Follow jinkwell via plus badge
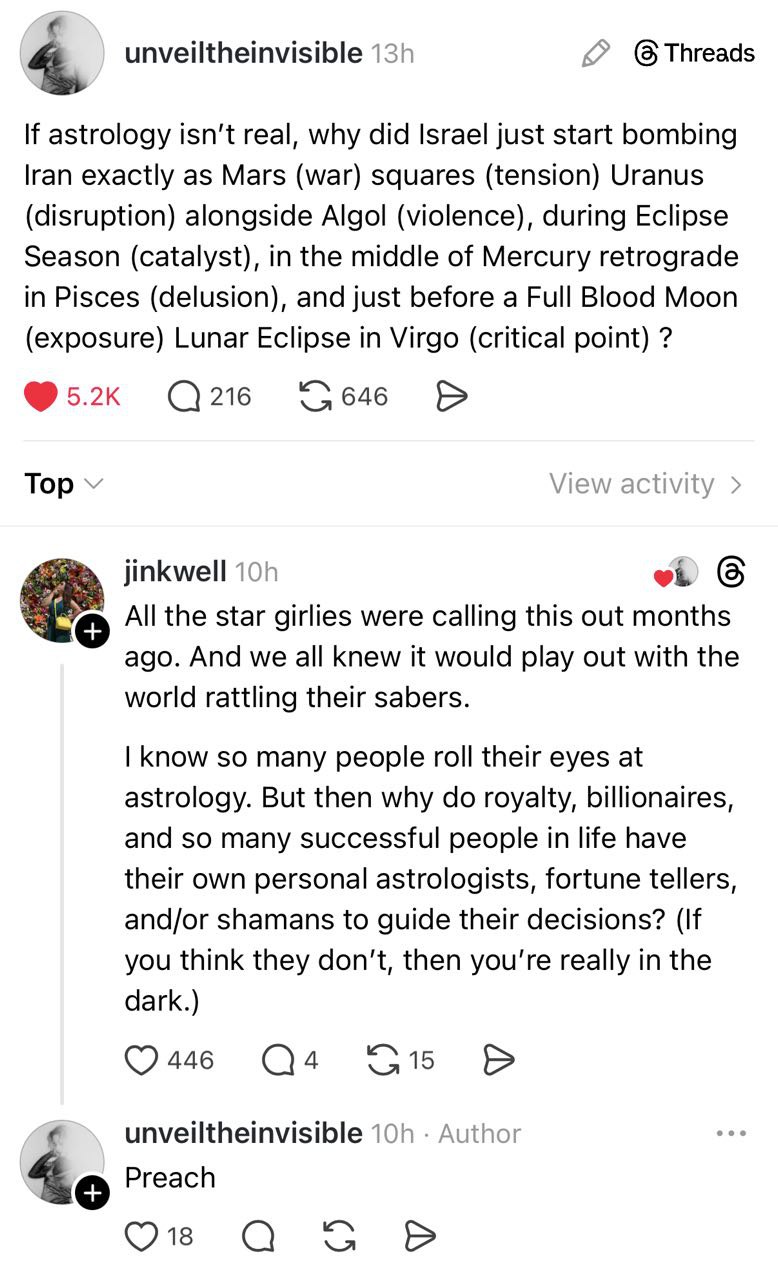The height and width of the screenshot is (1280, 778). (x=92, y=631)
